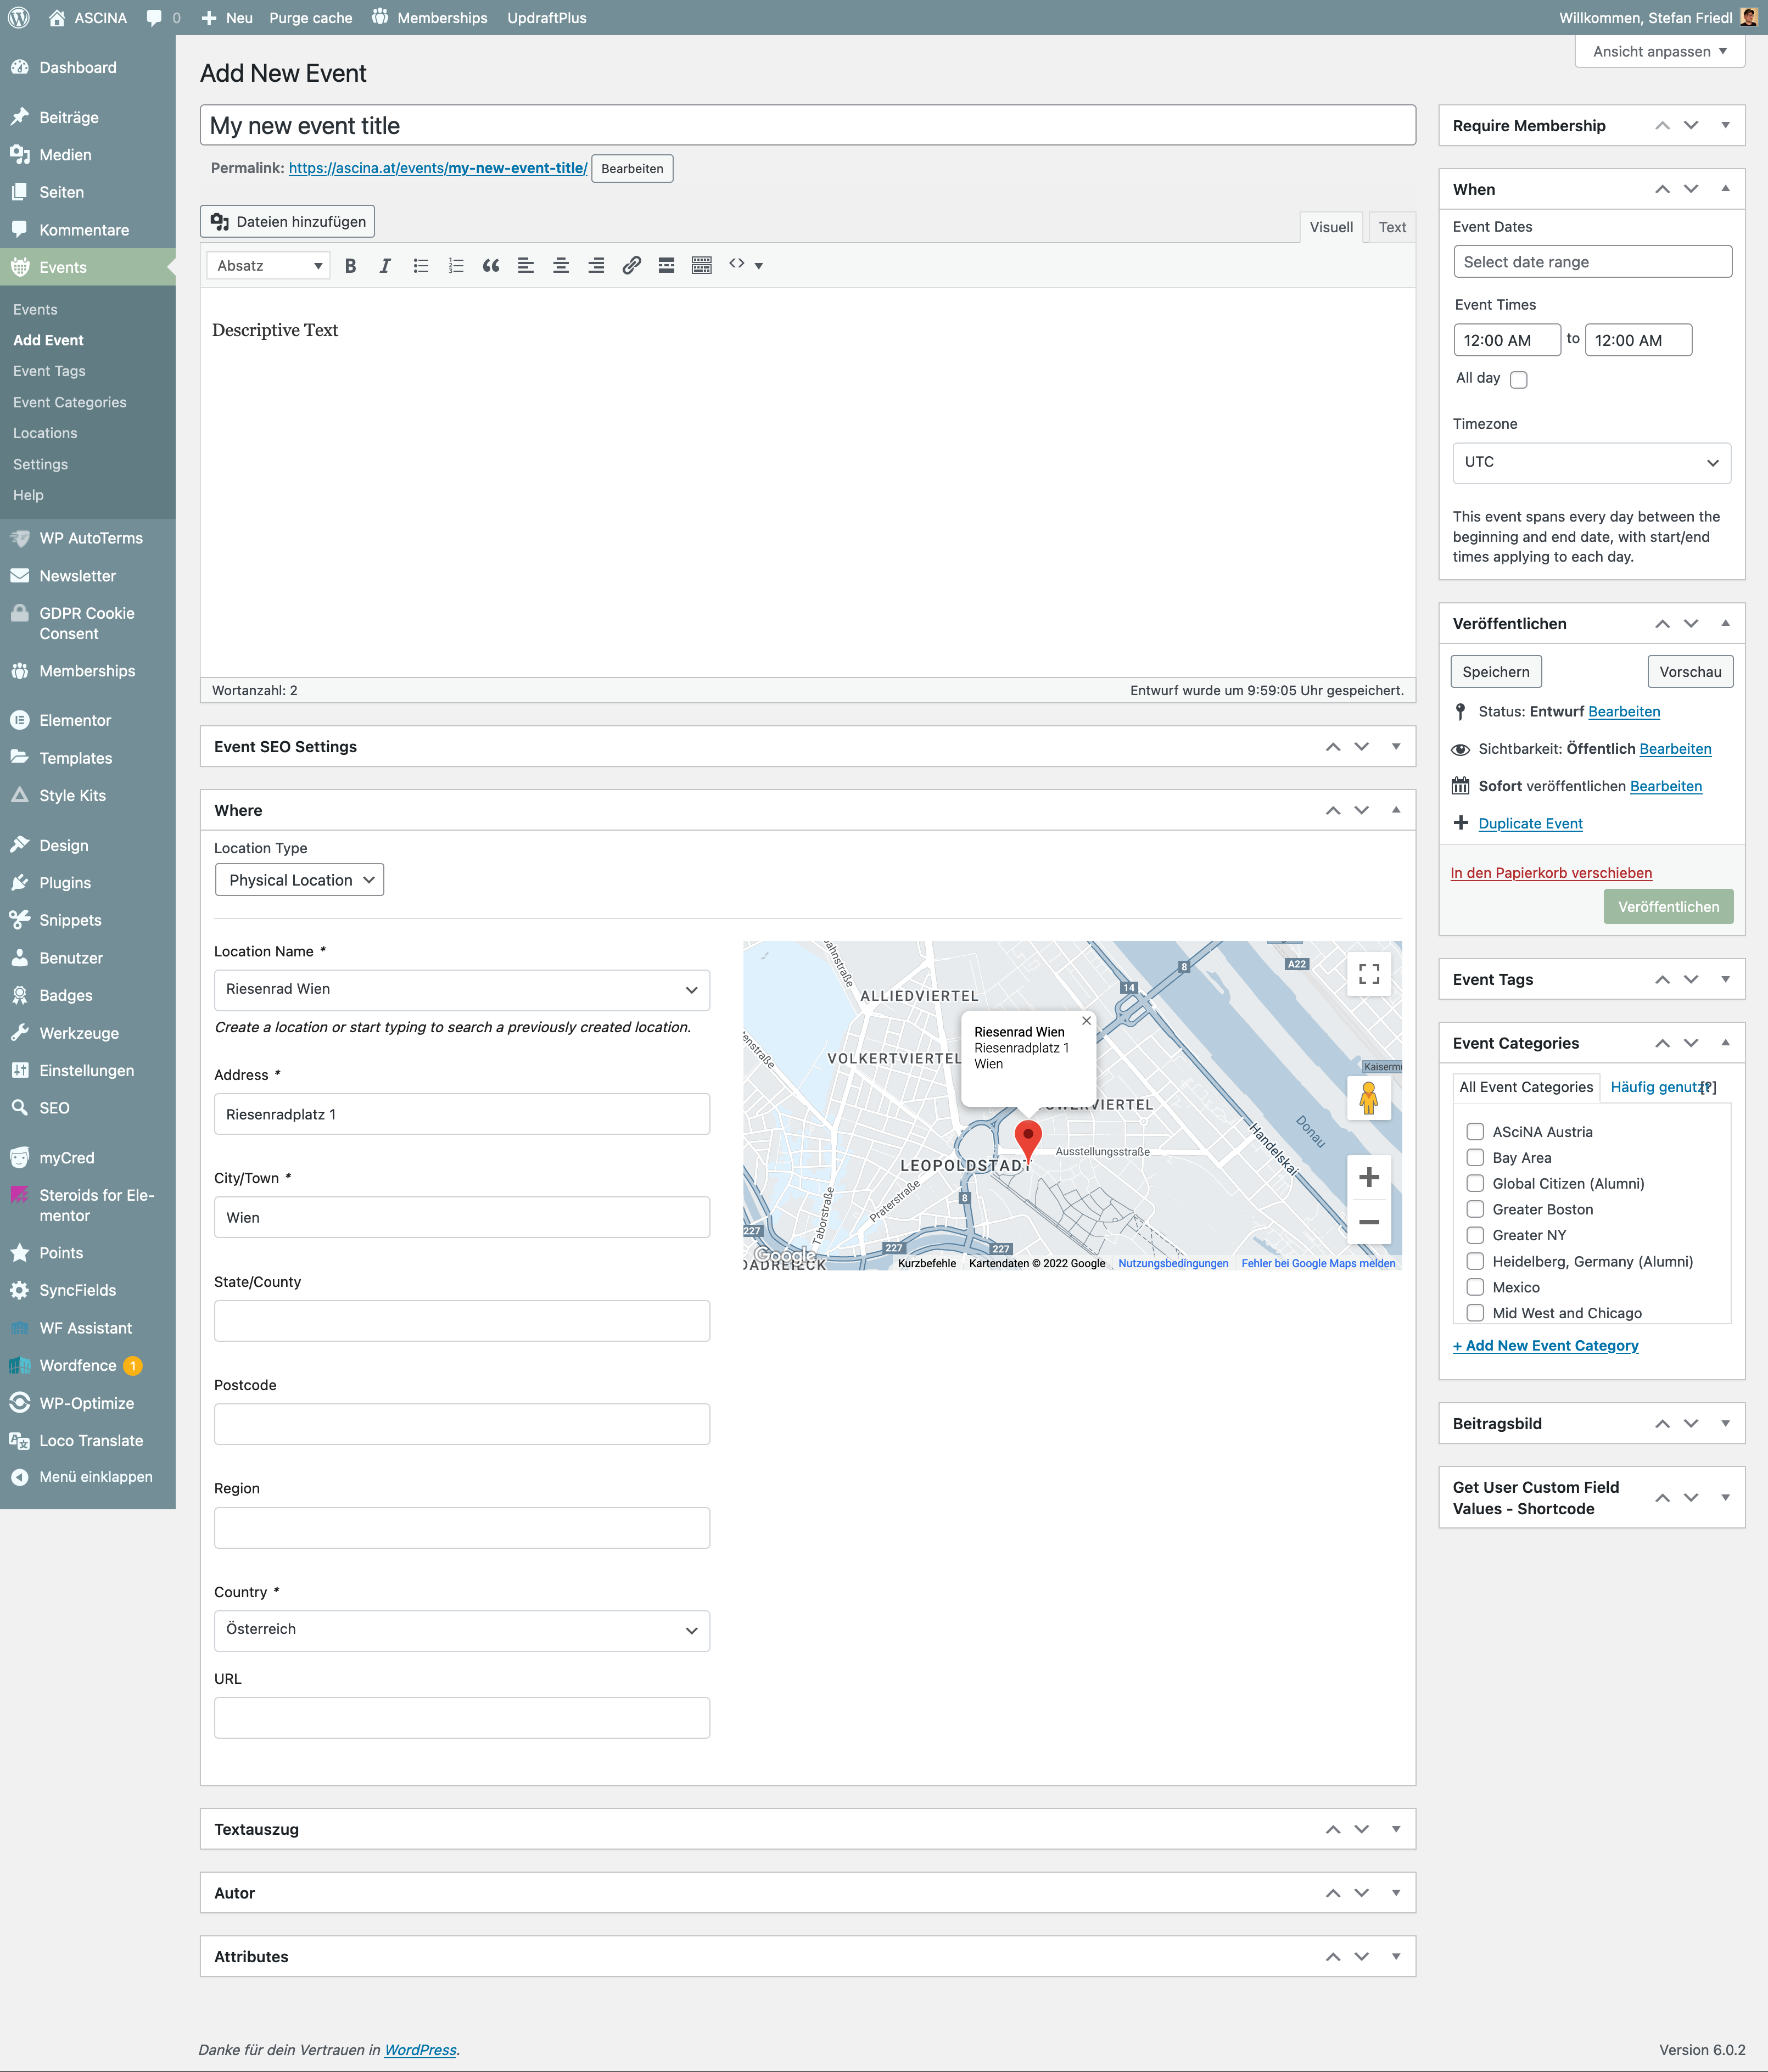
Task: Open map fullscreen view
Action: coord(1369,974)
